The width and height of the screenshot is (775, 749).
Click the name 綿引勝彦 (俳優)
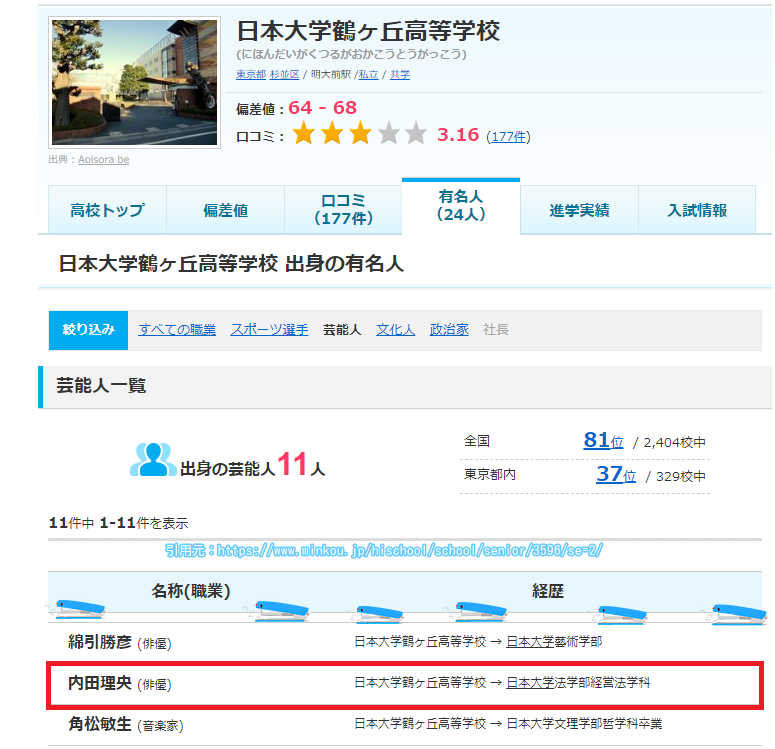(x=120, y=642)
